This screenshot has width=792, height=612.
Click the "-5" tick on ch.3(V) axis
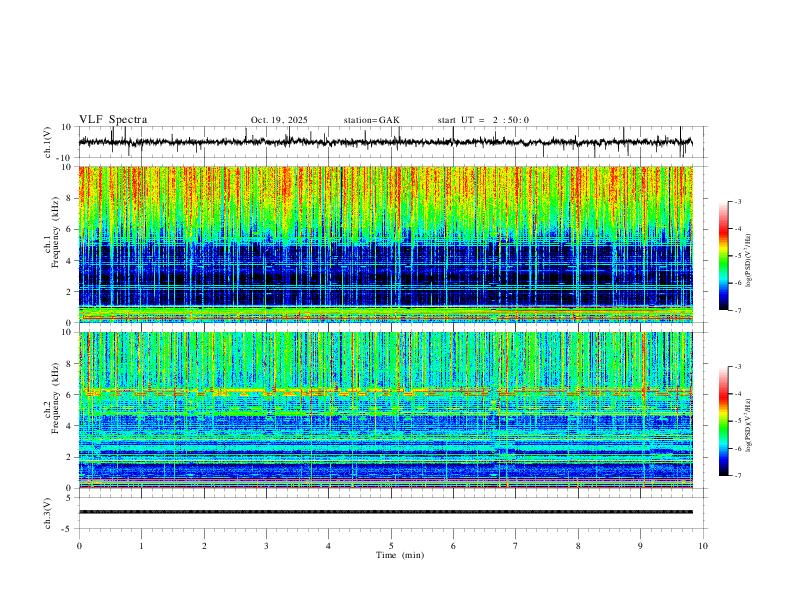(68, 529)
